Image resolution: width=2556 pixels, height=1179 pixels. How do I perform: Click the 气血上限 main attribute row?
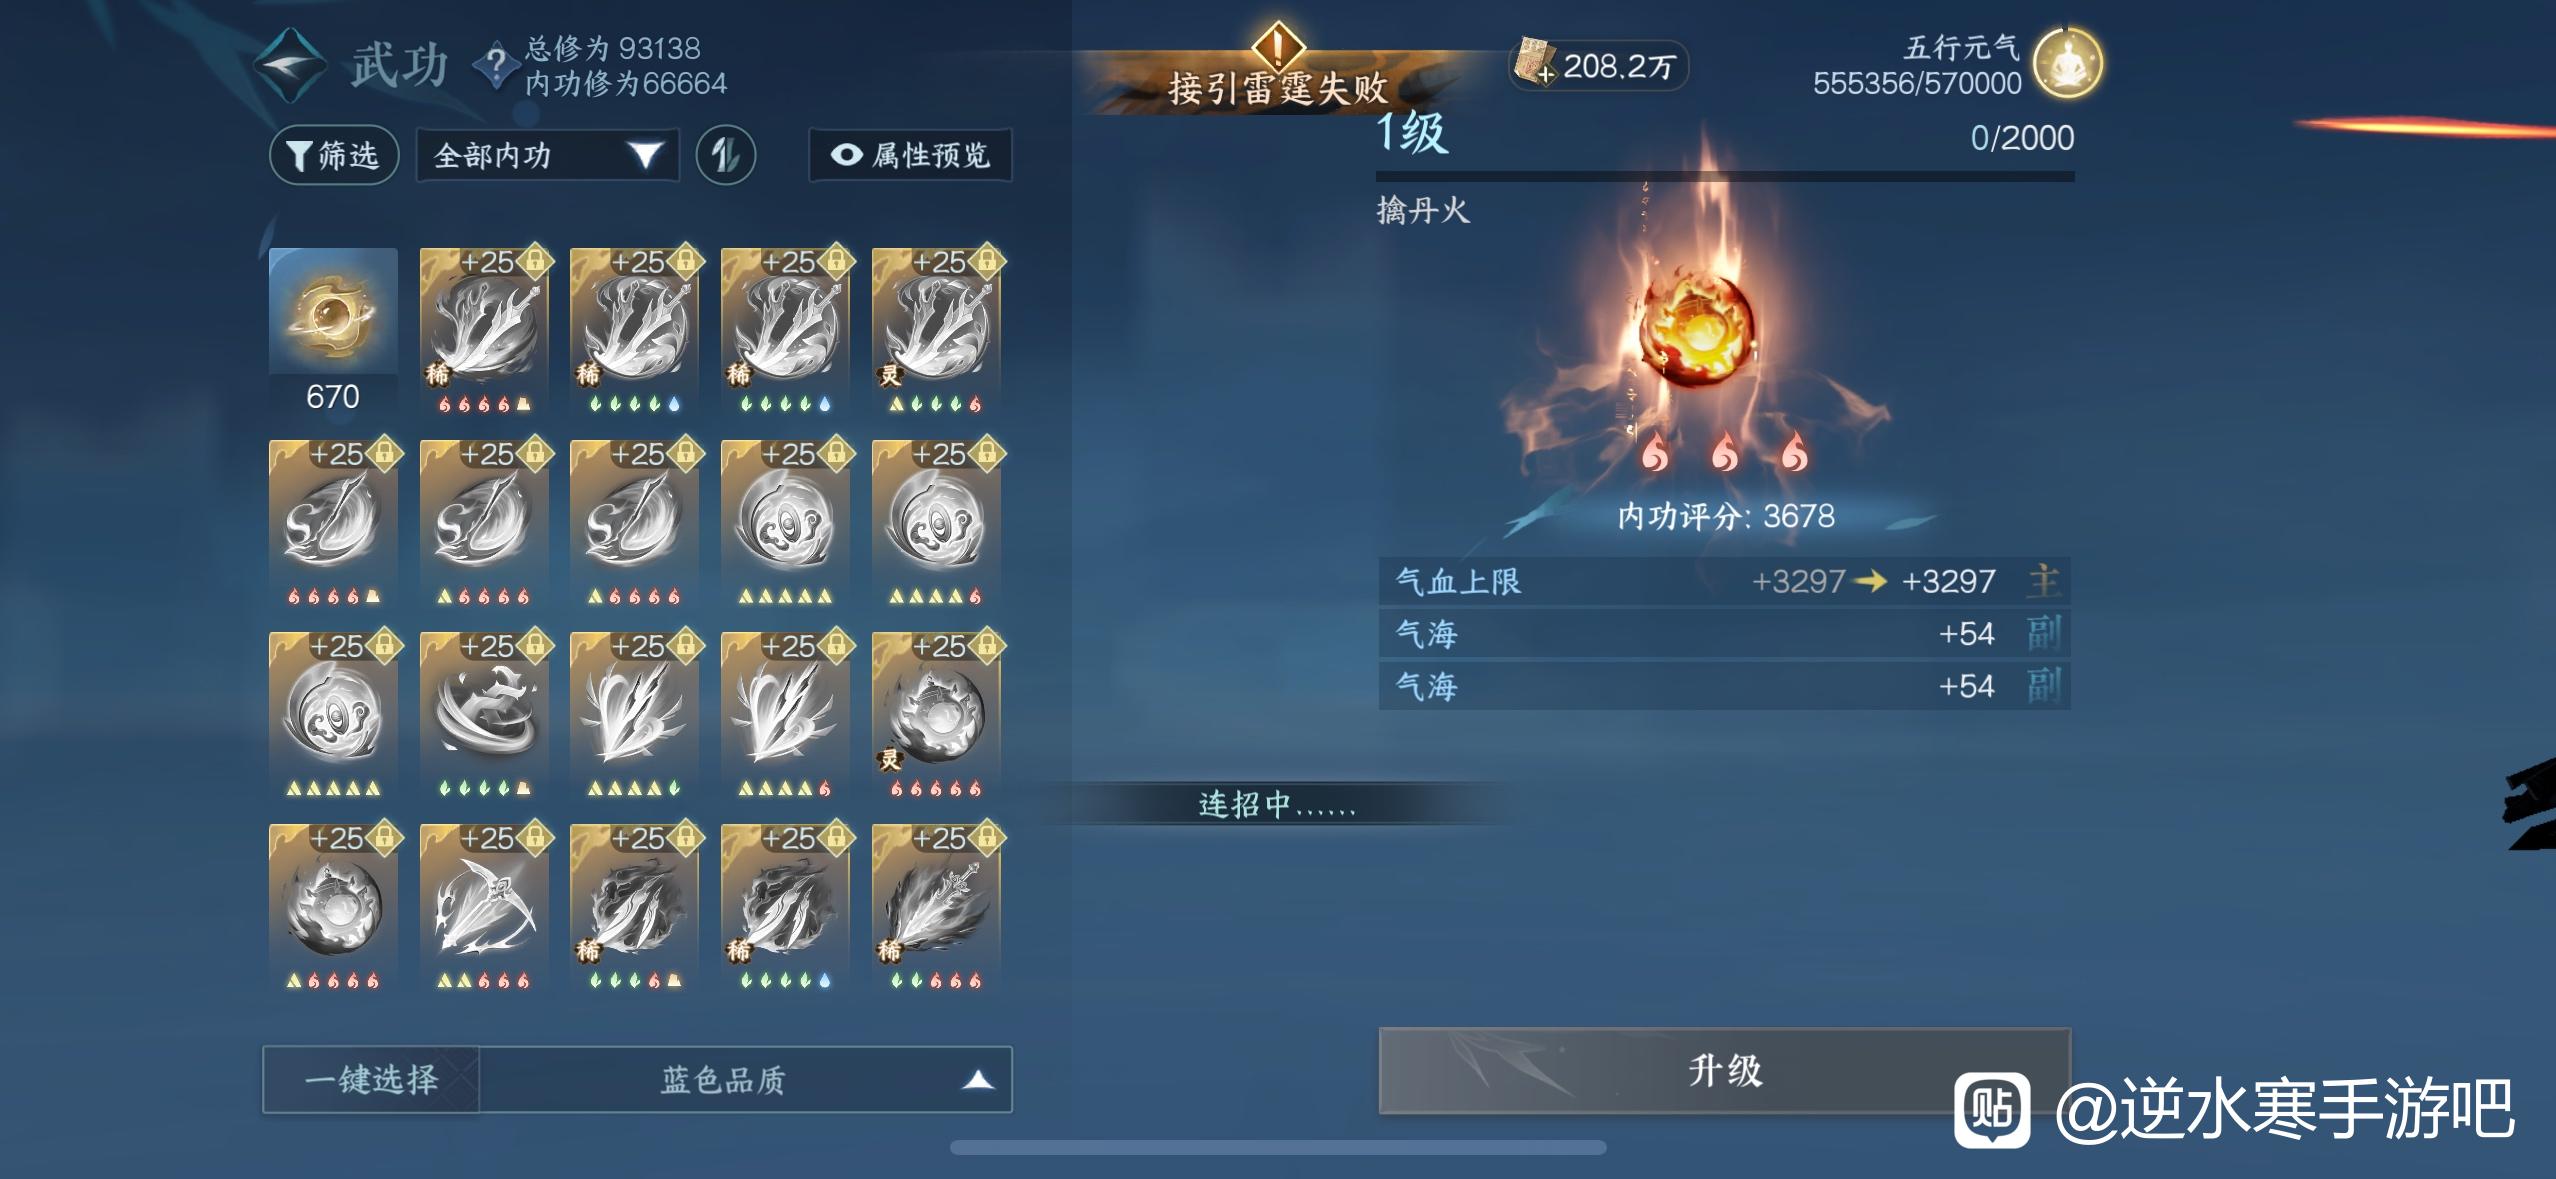pos(1724,581)
